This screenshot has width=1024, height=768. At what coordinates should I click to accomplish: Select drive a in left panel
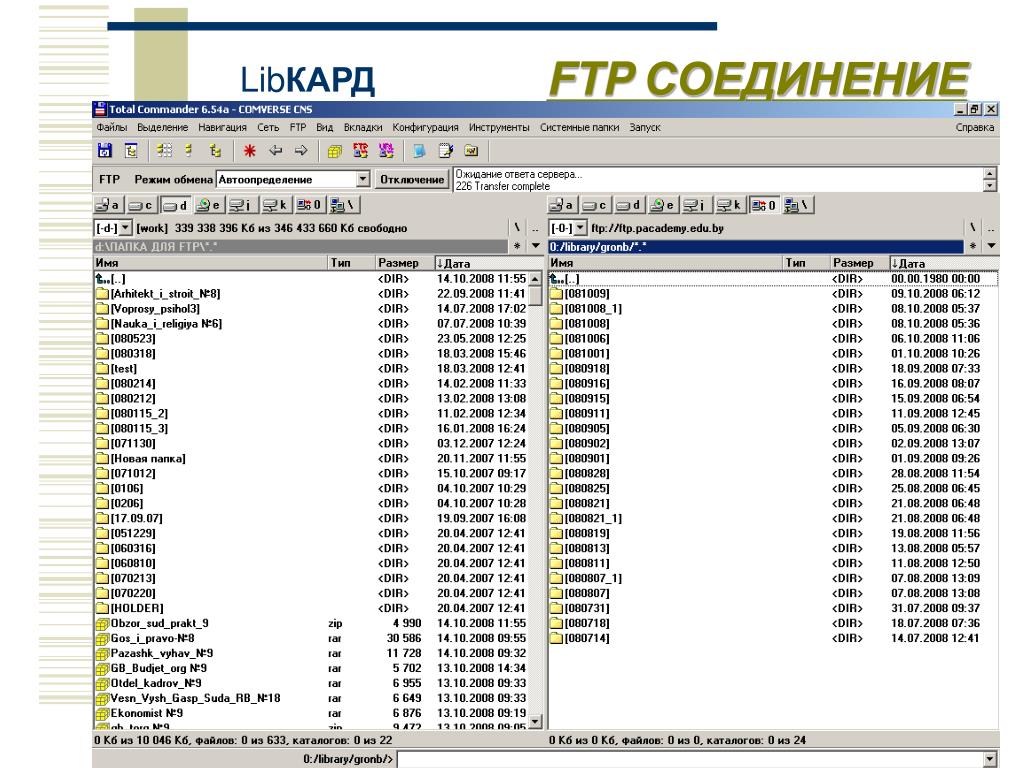click(107, 205)
